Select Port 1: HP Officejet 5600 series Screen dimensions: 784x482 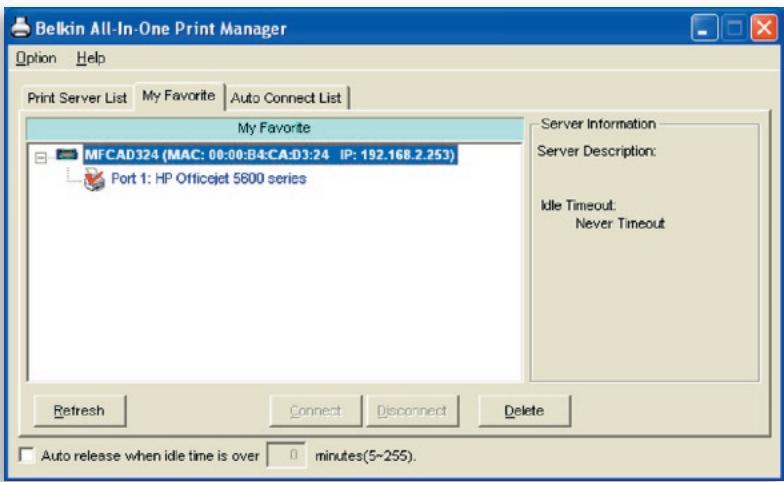point(208,178)
